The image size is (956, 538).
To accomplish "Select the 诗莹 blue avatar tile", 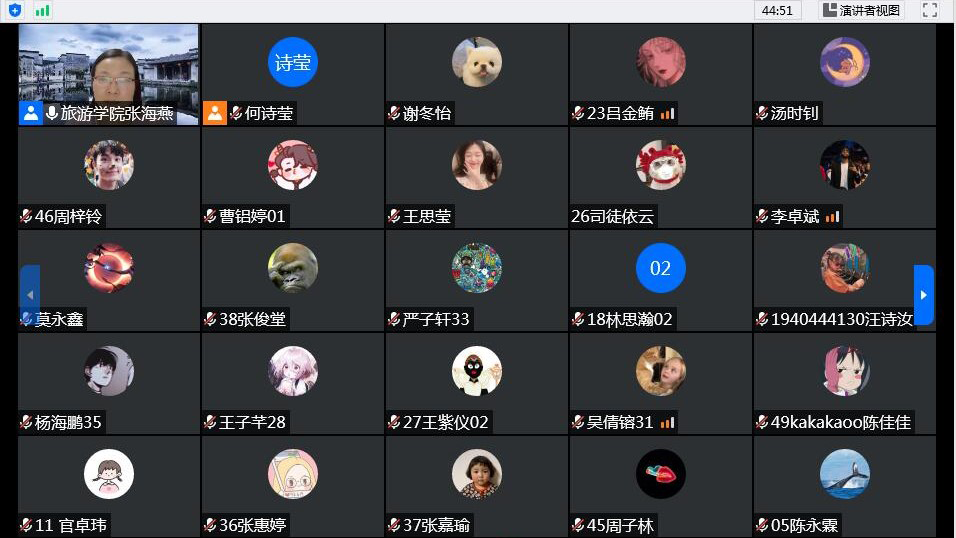I will tap(293, 62).
